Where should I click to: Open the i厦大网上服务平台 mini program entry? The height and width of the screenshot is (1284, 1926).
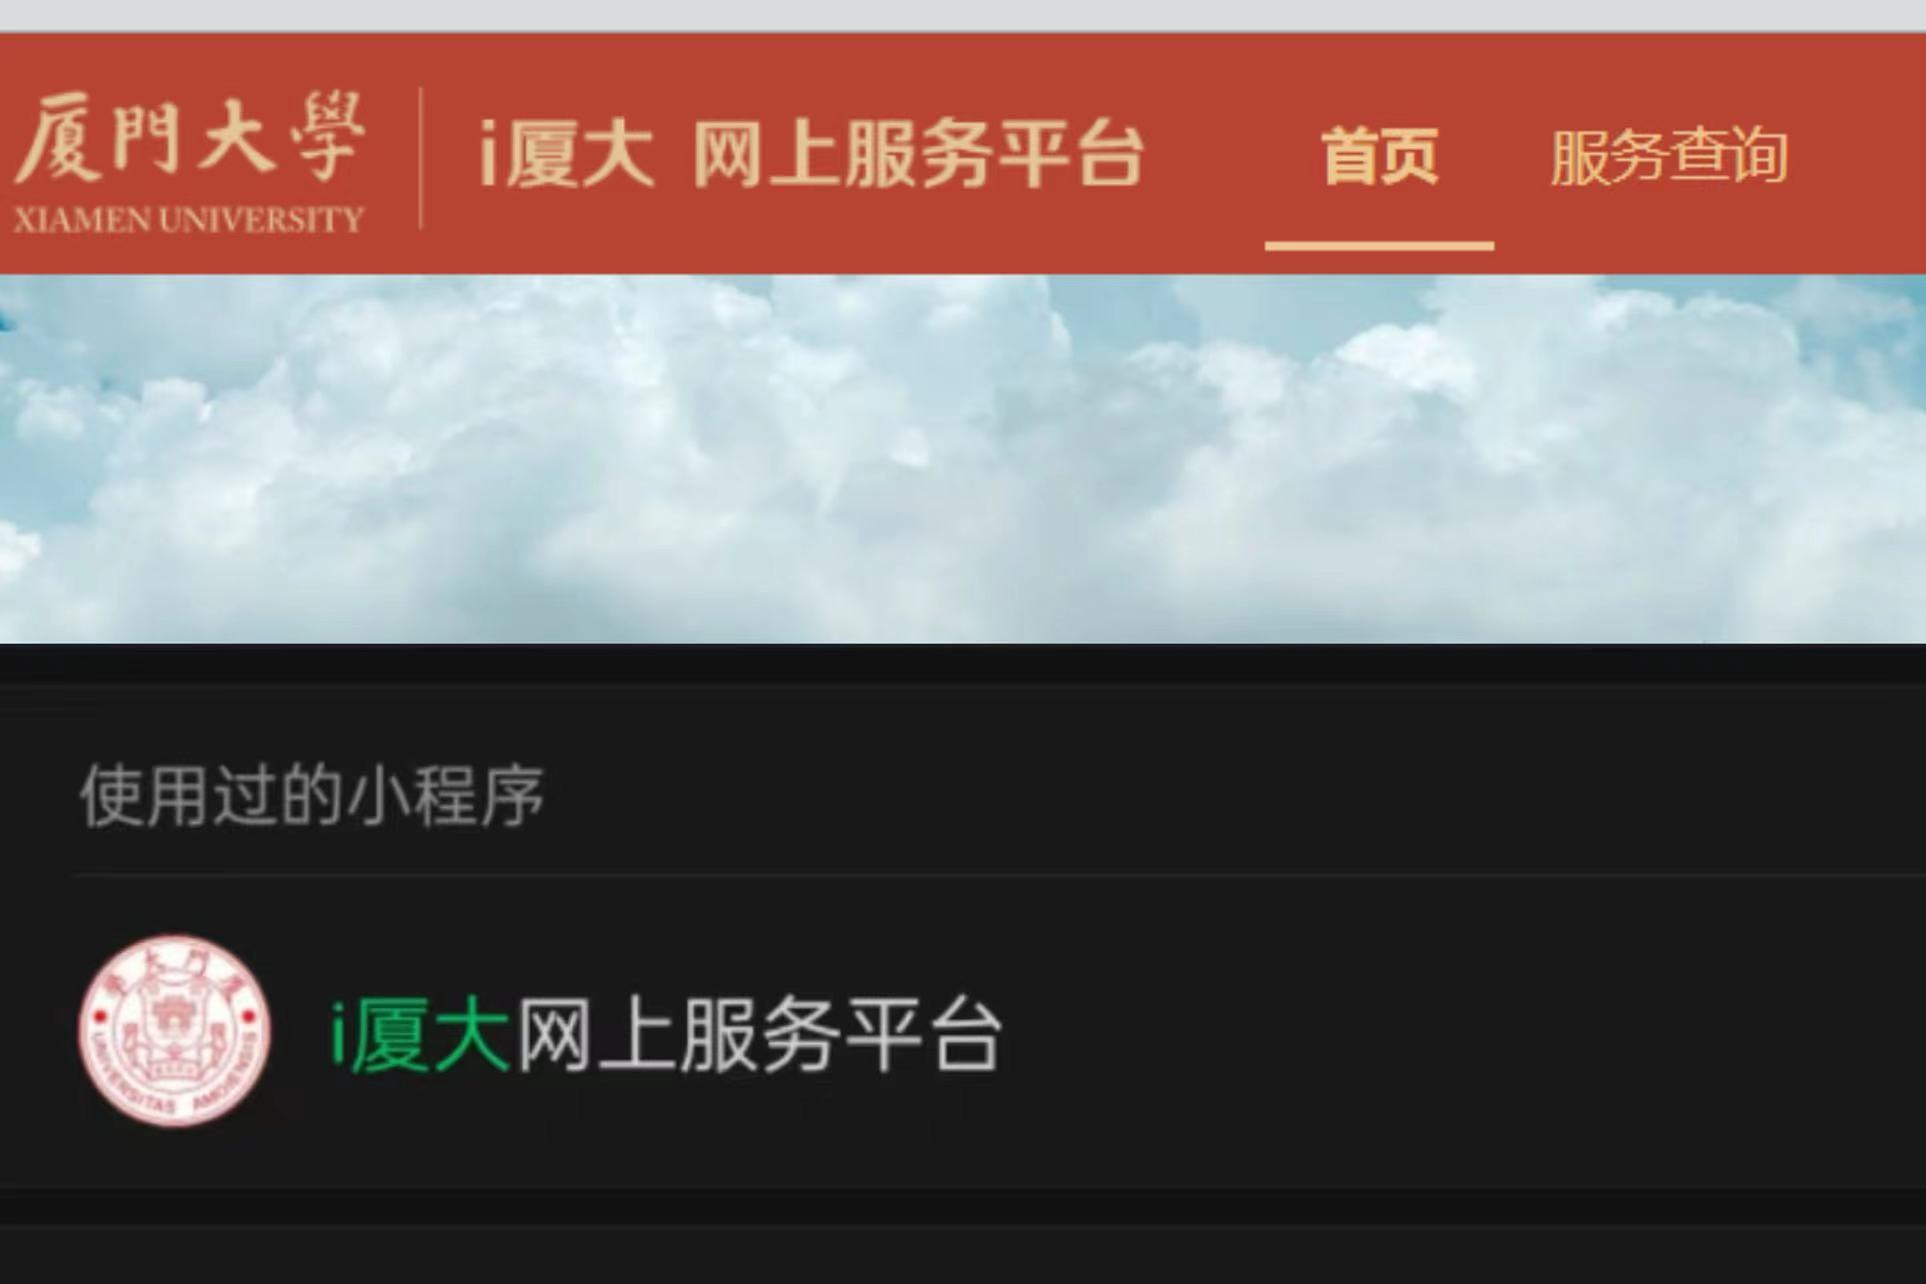[x=963, y=1033]
